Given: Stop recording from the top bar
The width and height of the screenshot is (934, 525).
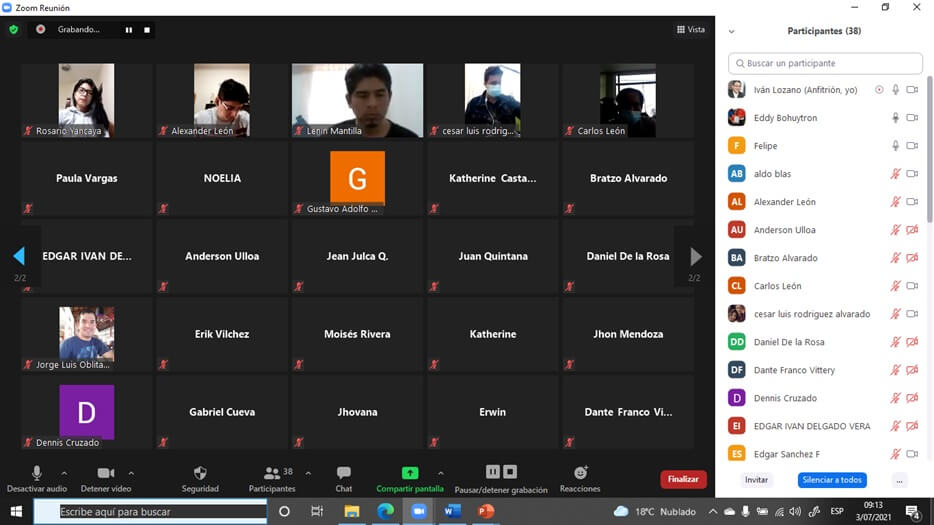Looking at the screenshot, I should click(147, 30).
